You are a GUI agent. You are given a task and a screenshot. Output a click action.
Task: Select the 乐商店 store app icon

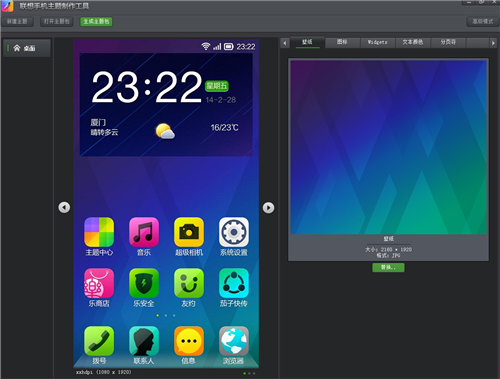(99, 283)
